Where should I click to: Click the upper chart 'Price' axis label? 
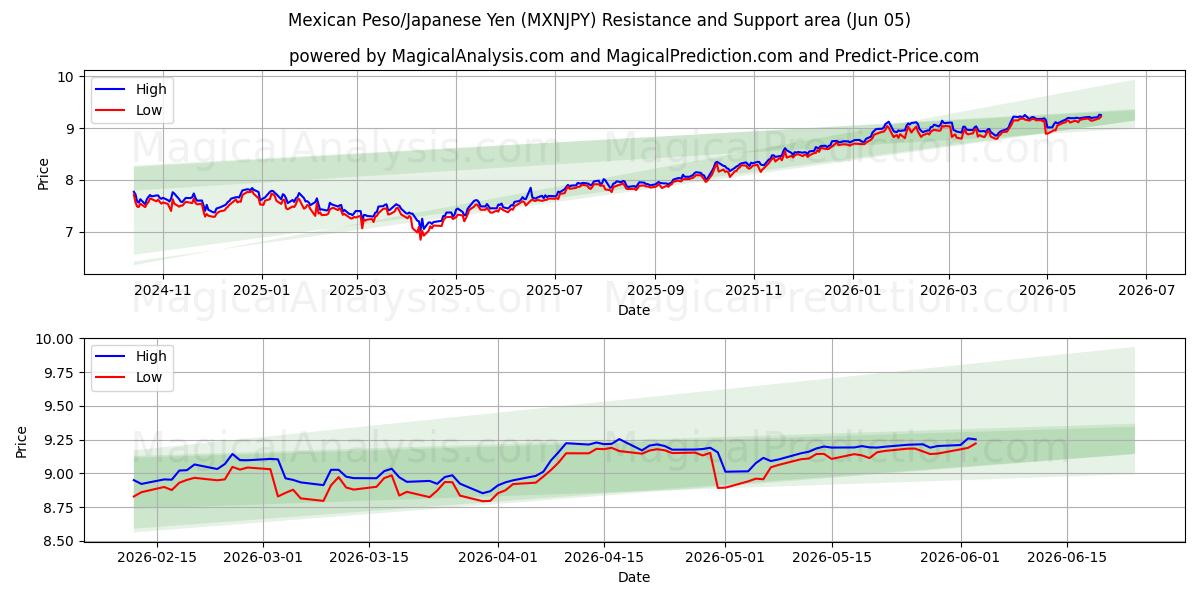pos(43,172)
